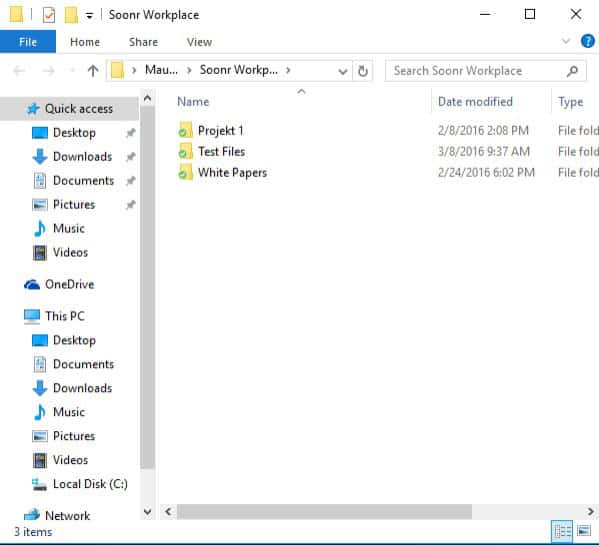
Task: Open Desktop under Quick access
Action: pyautogui.click(x=74, y=133)
